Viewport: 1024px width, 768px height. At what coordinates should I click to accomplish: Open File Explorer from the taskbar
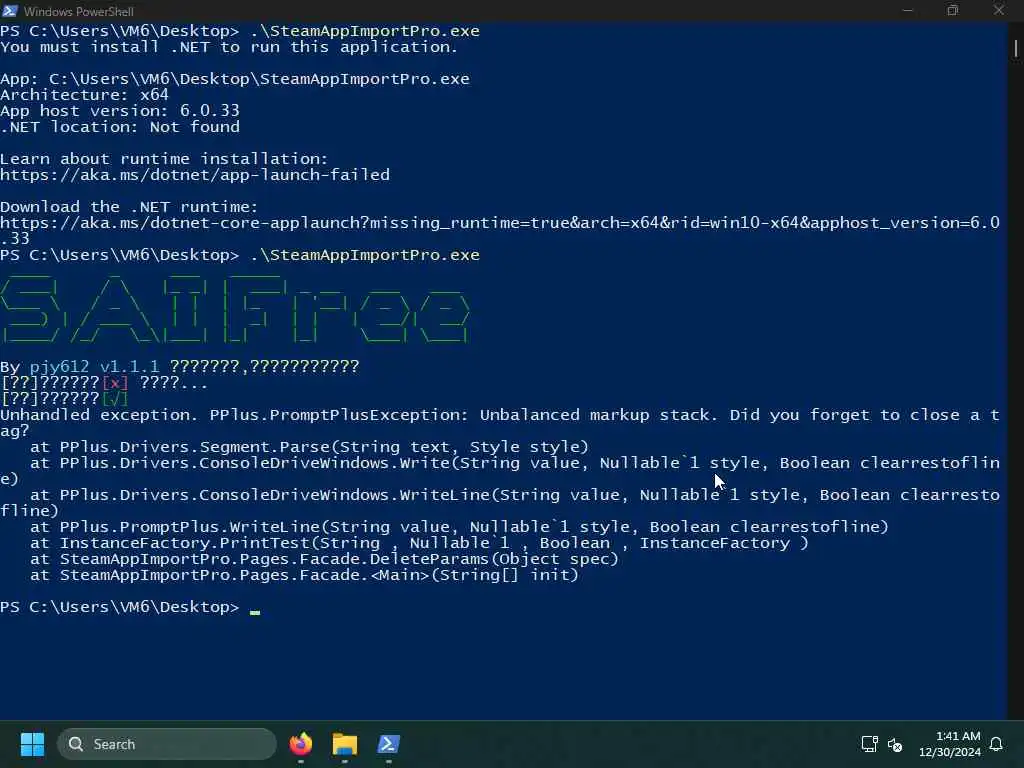[x=345, y=744]
